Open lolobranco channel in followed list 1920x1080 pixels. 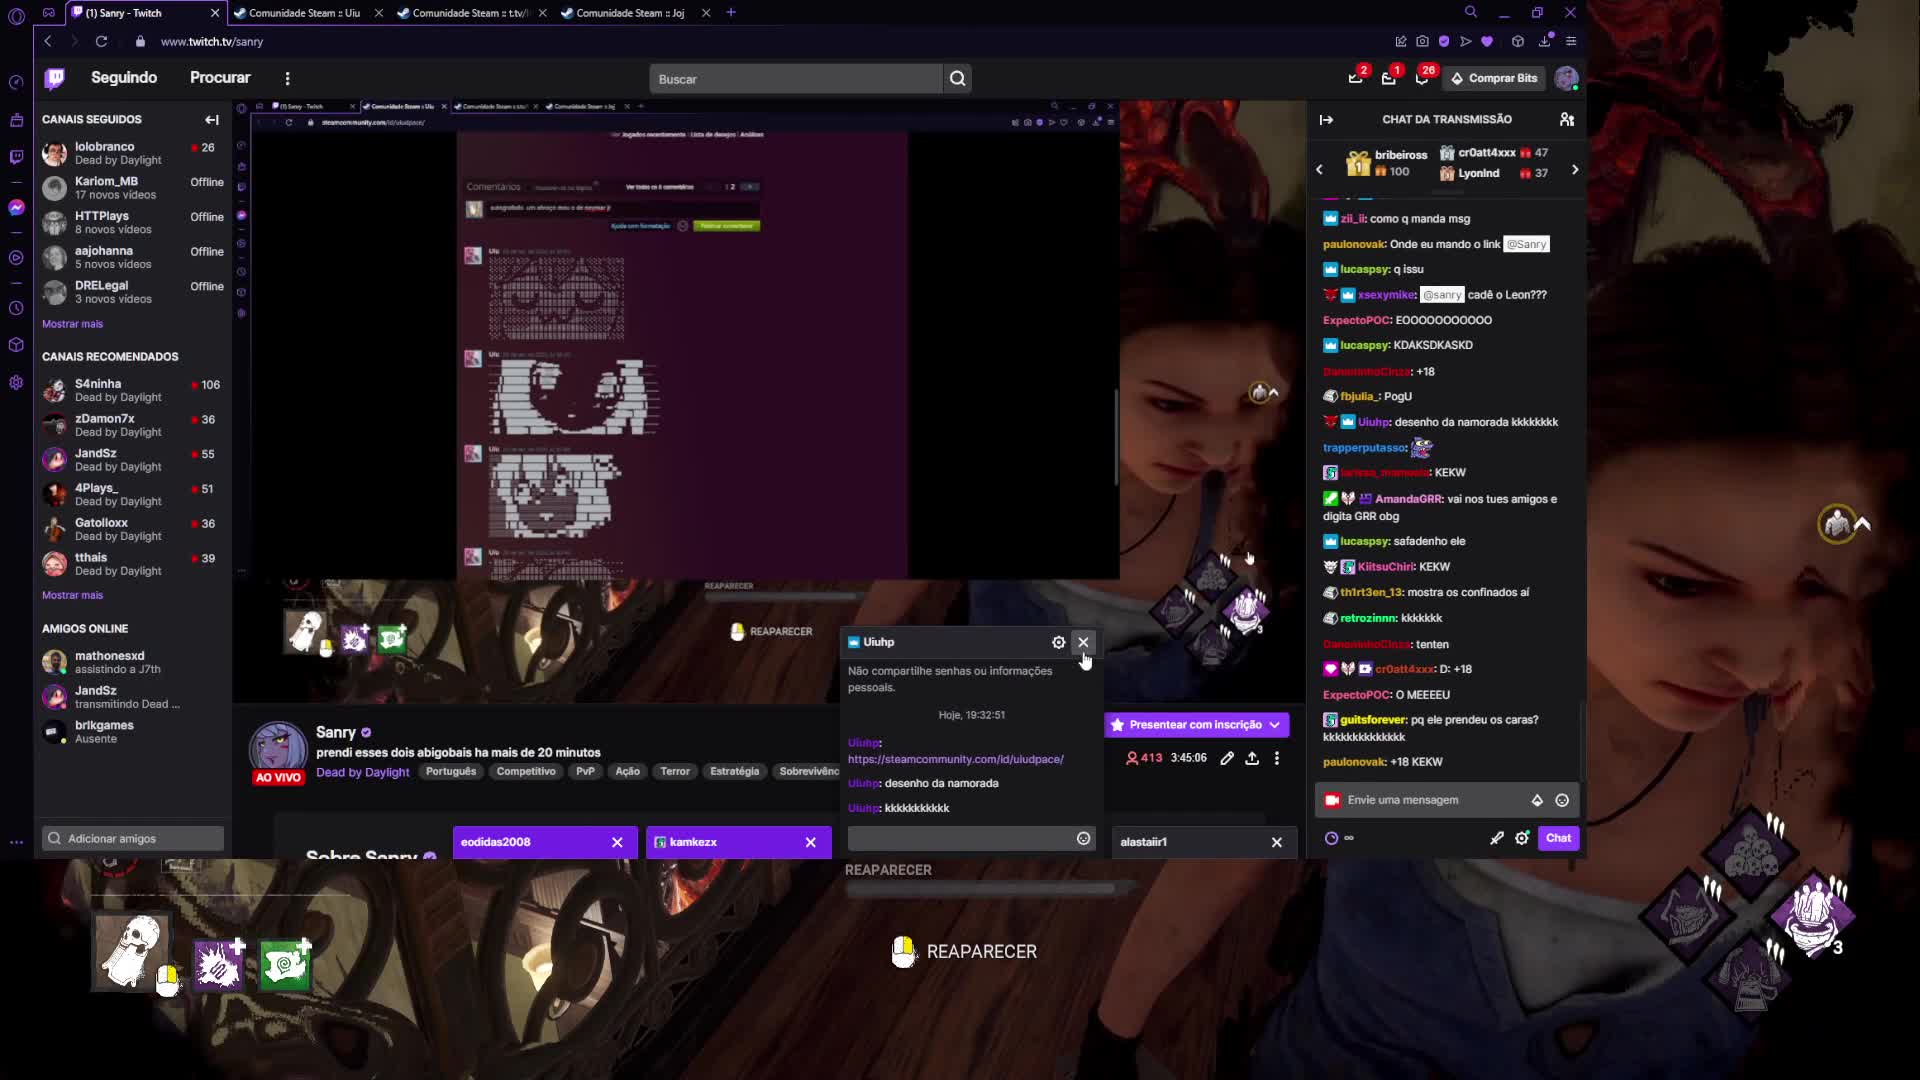click(133, 153)
